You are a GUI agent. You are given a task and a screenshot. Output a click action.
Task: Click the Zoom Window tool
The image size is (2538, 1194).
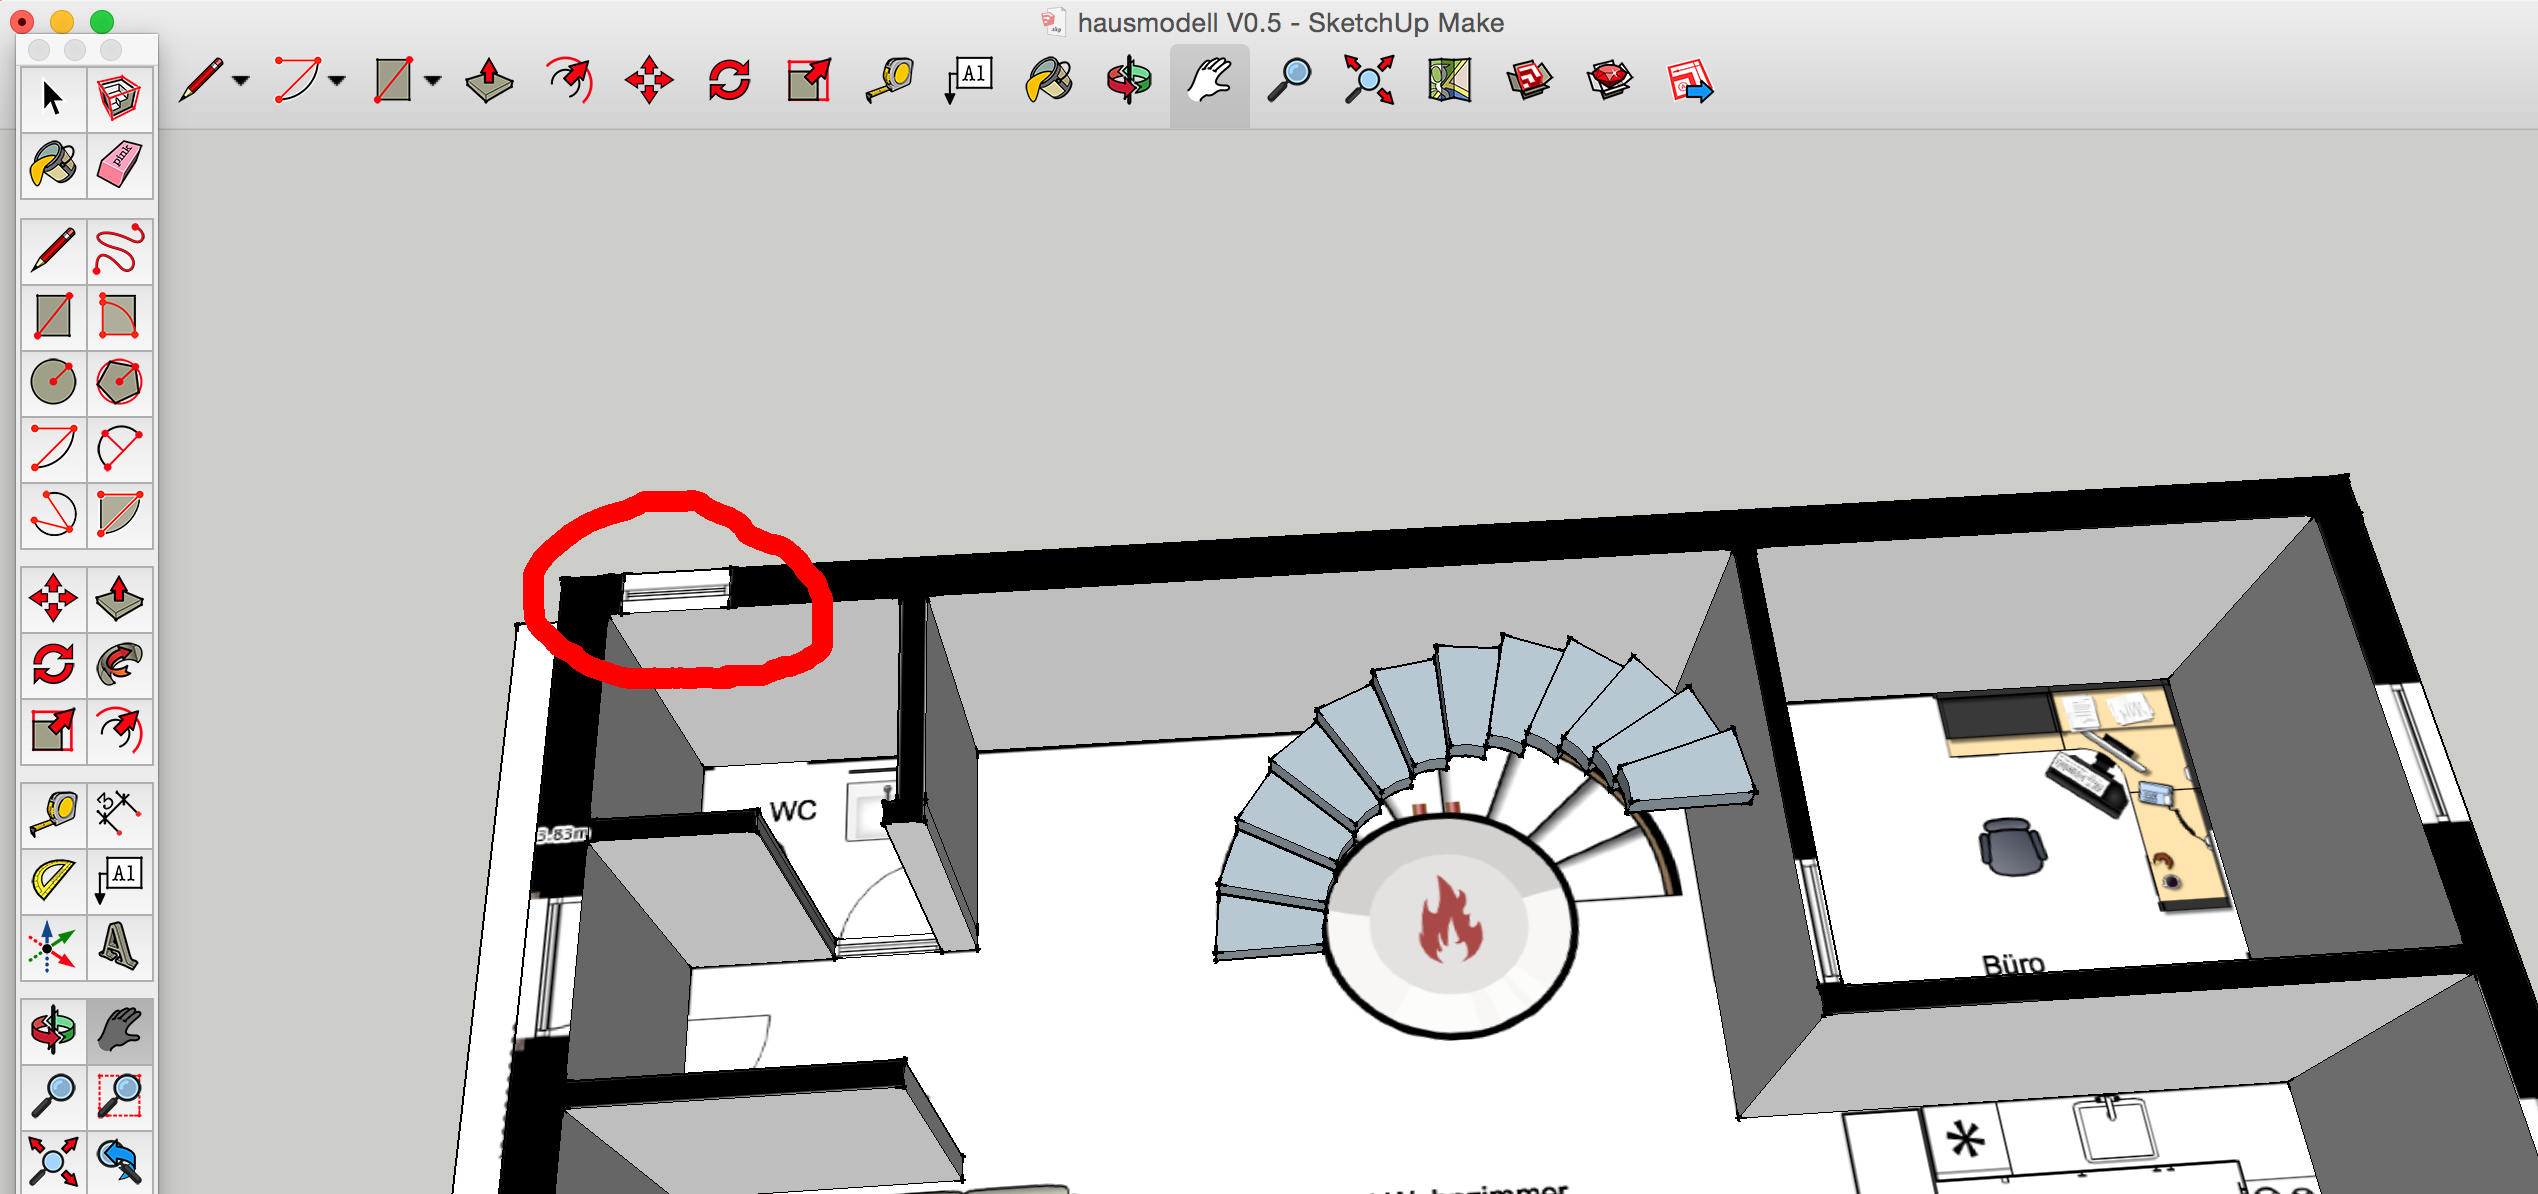119,1096
